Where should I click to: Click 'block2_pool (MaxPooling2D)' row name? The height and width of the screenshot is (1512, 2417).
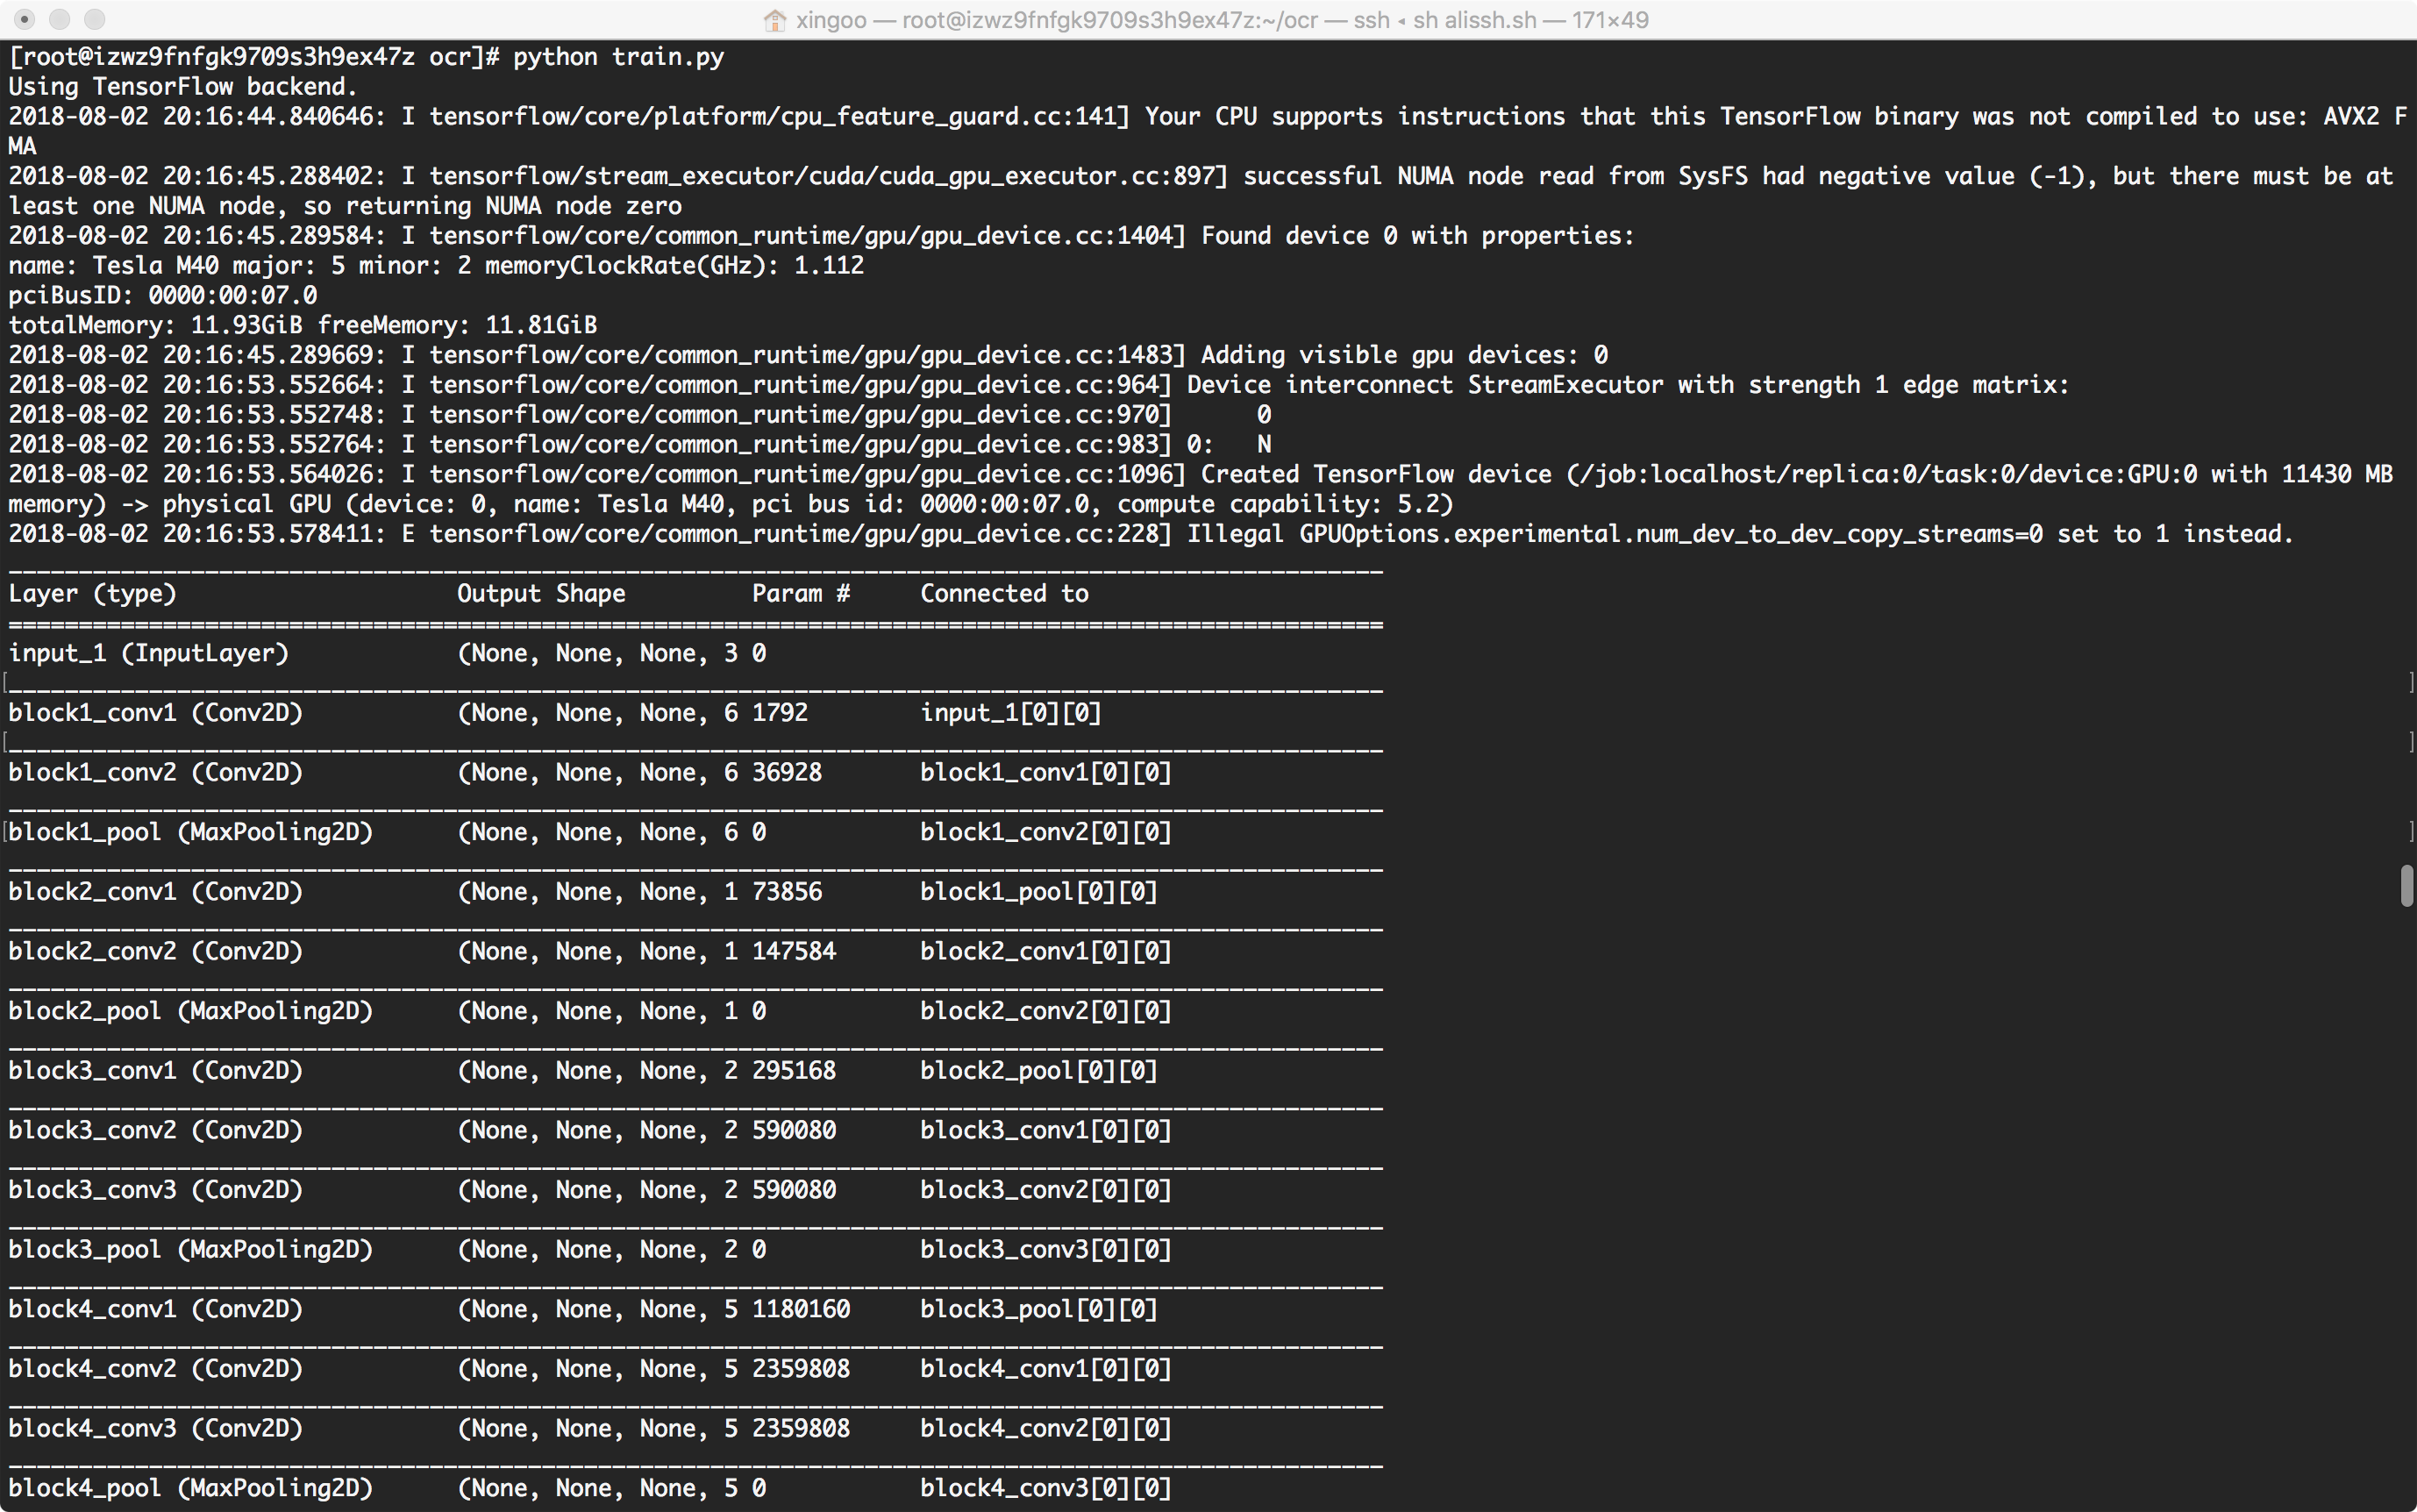click(x=190, y=1012)
